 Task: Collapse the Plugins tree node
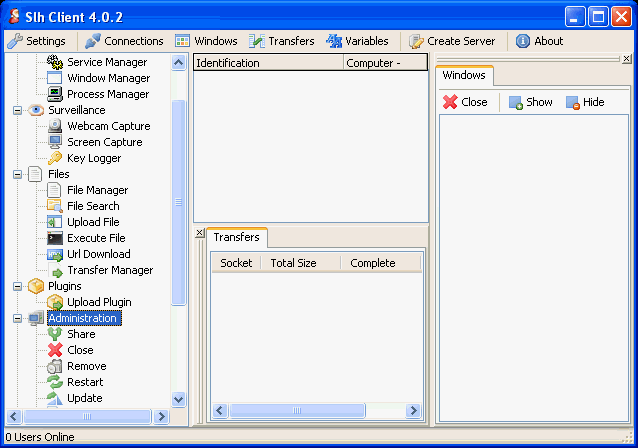click(17, 286)
